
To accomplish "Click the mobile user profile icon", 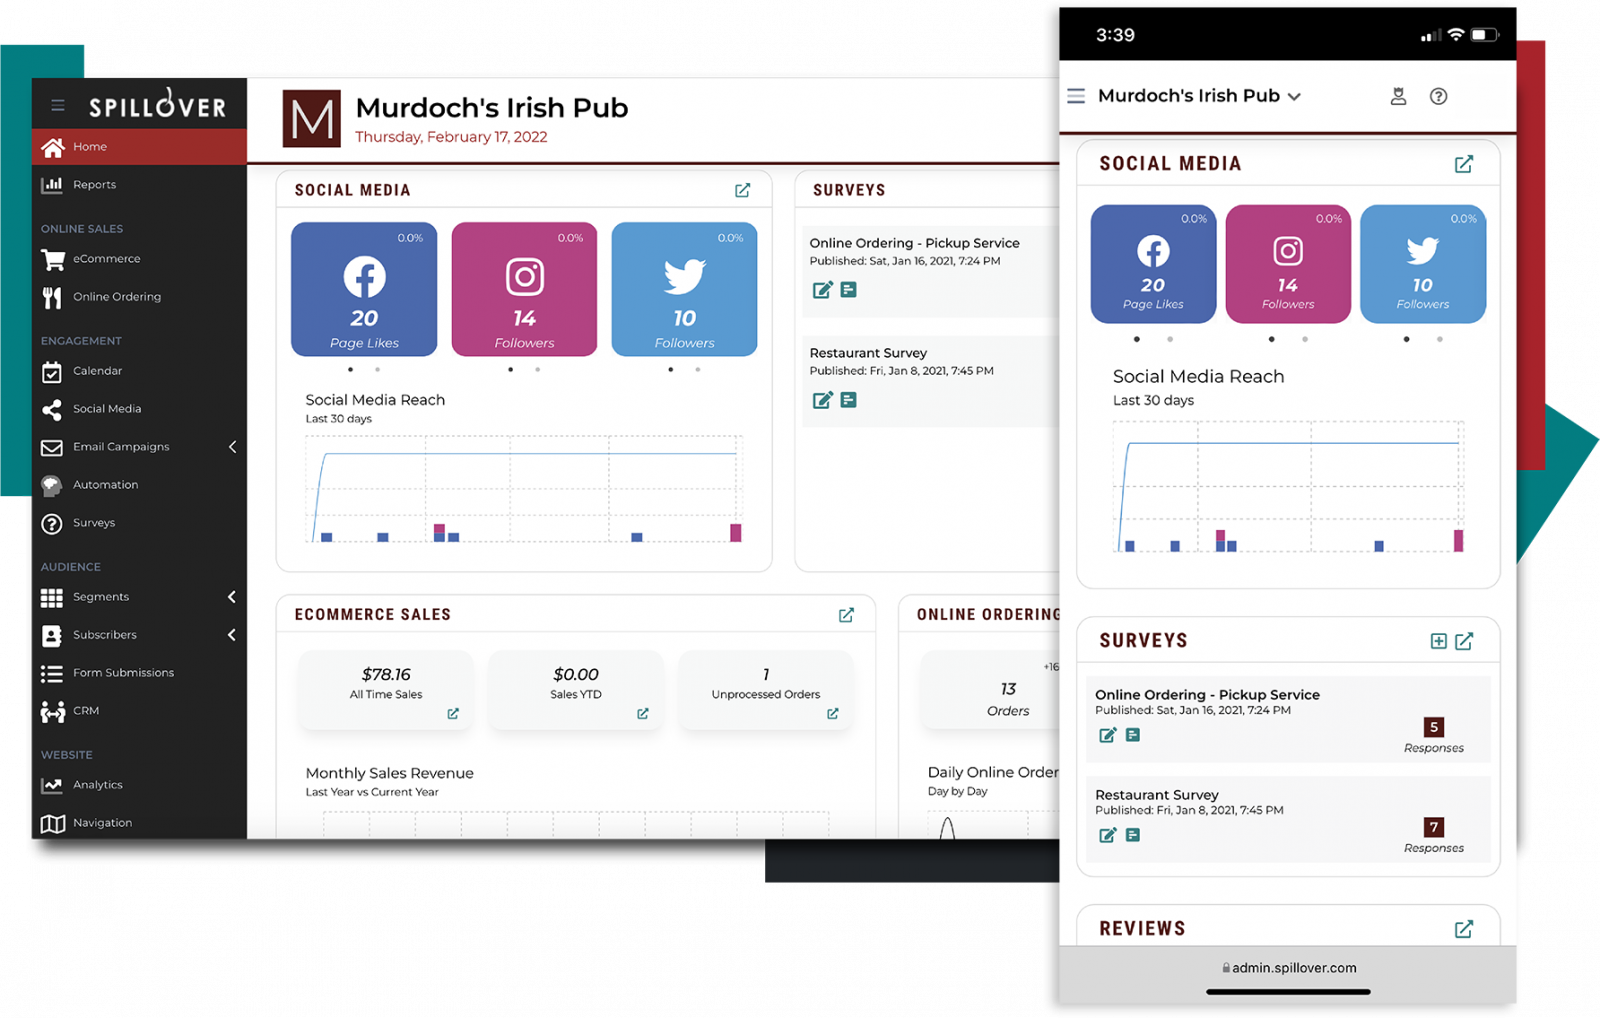I will pyautogui.click(x=1398, y=96).
